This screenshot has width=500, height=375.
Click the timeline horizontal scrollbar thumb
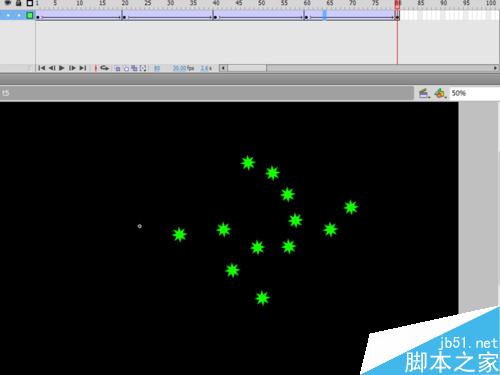pos(247,68)
